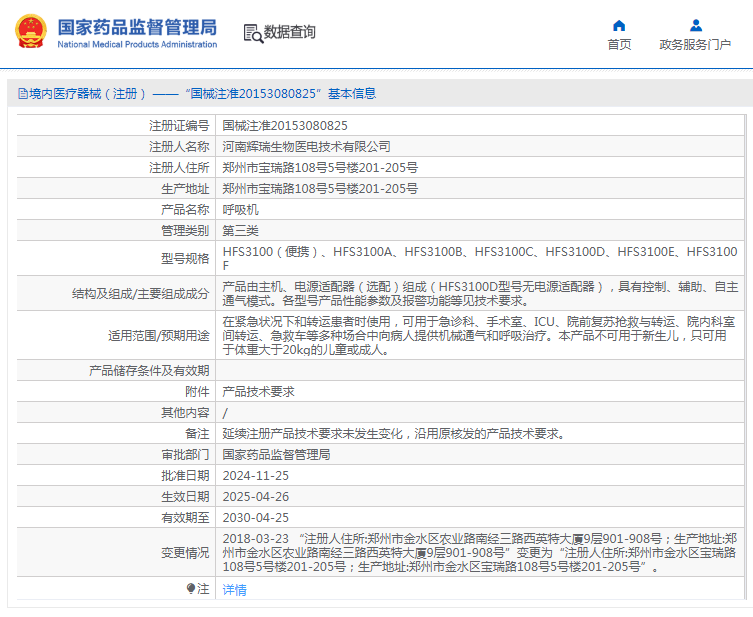Click the approval date 2024-11-25
Image resolution: width=753 pixels, height=617 pixels.
(x=255, y=476)
